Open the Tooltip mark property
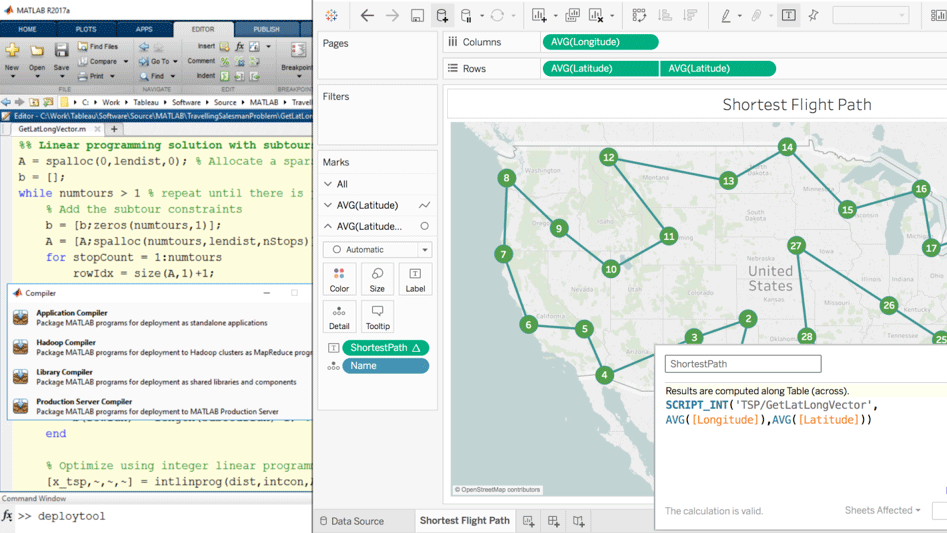The height and width of the screenshot is (533, 947). [x=377, y=317]
